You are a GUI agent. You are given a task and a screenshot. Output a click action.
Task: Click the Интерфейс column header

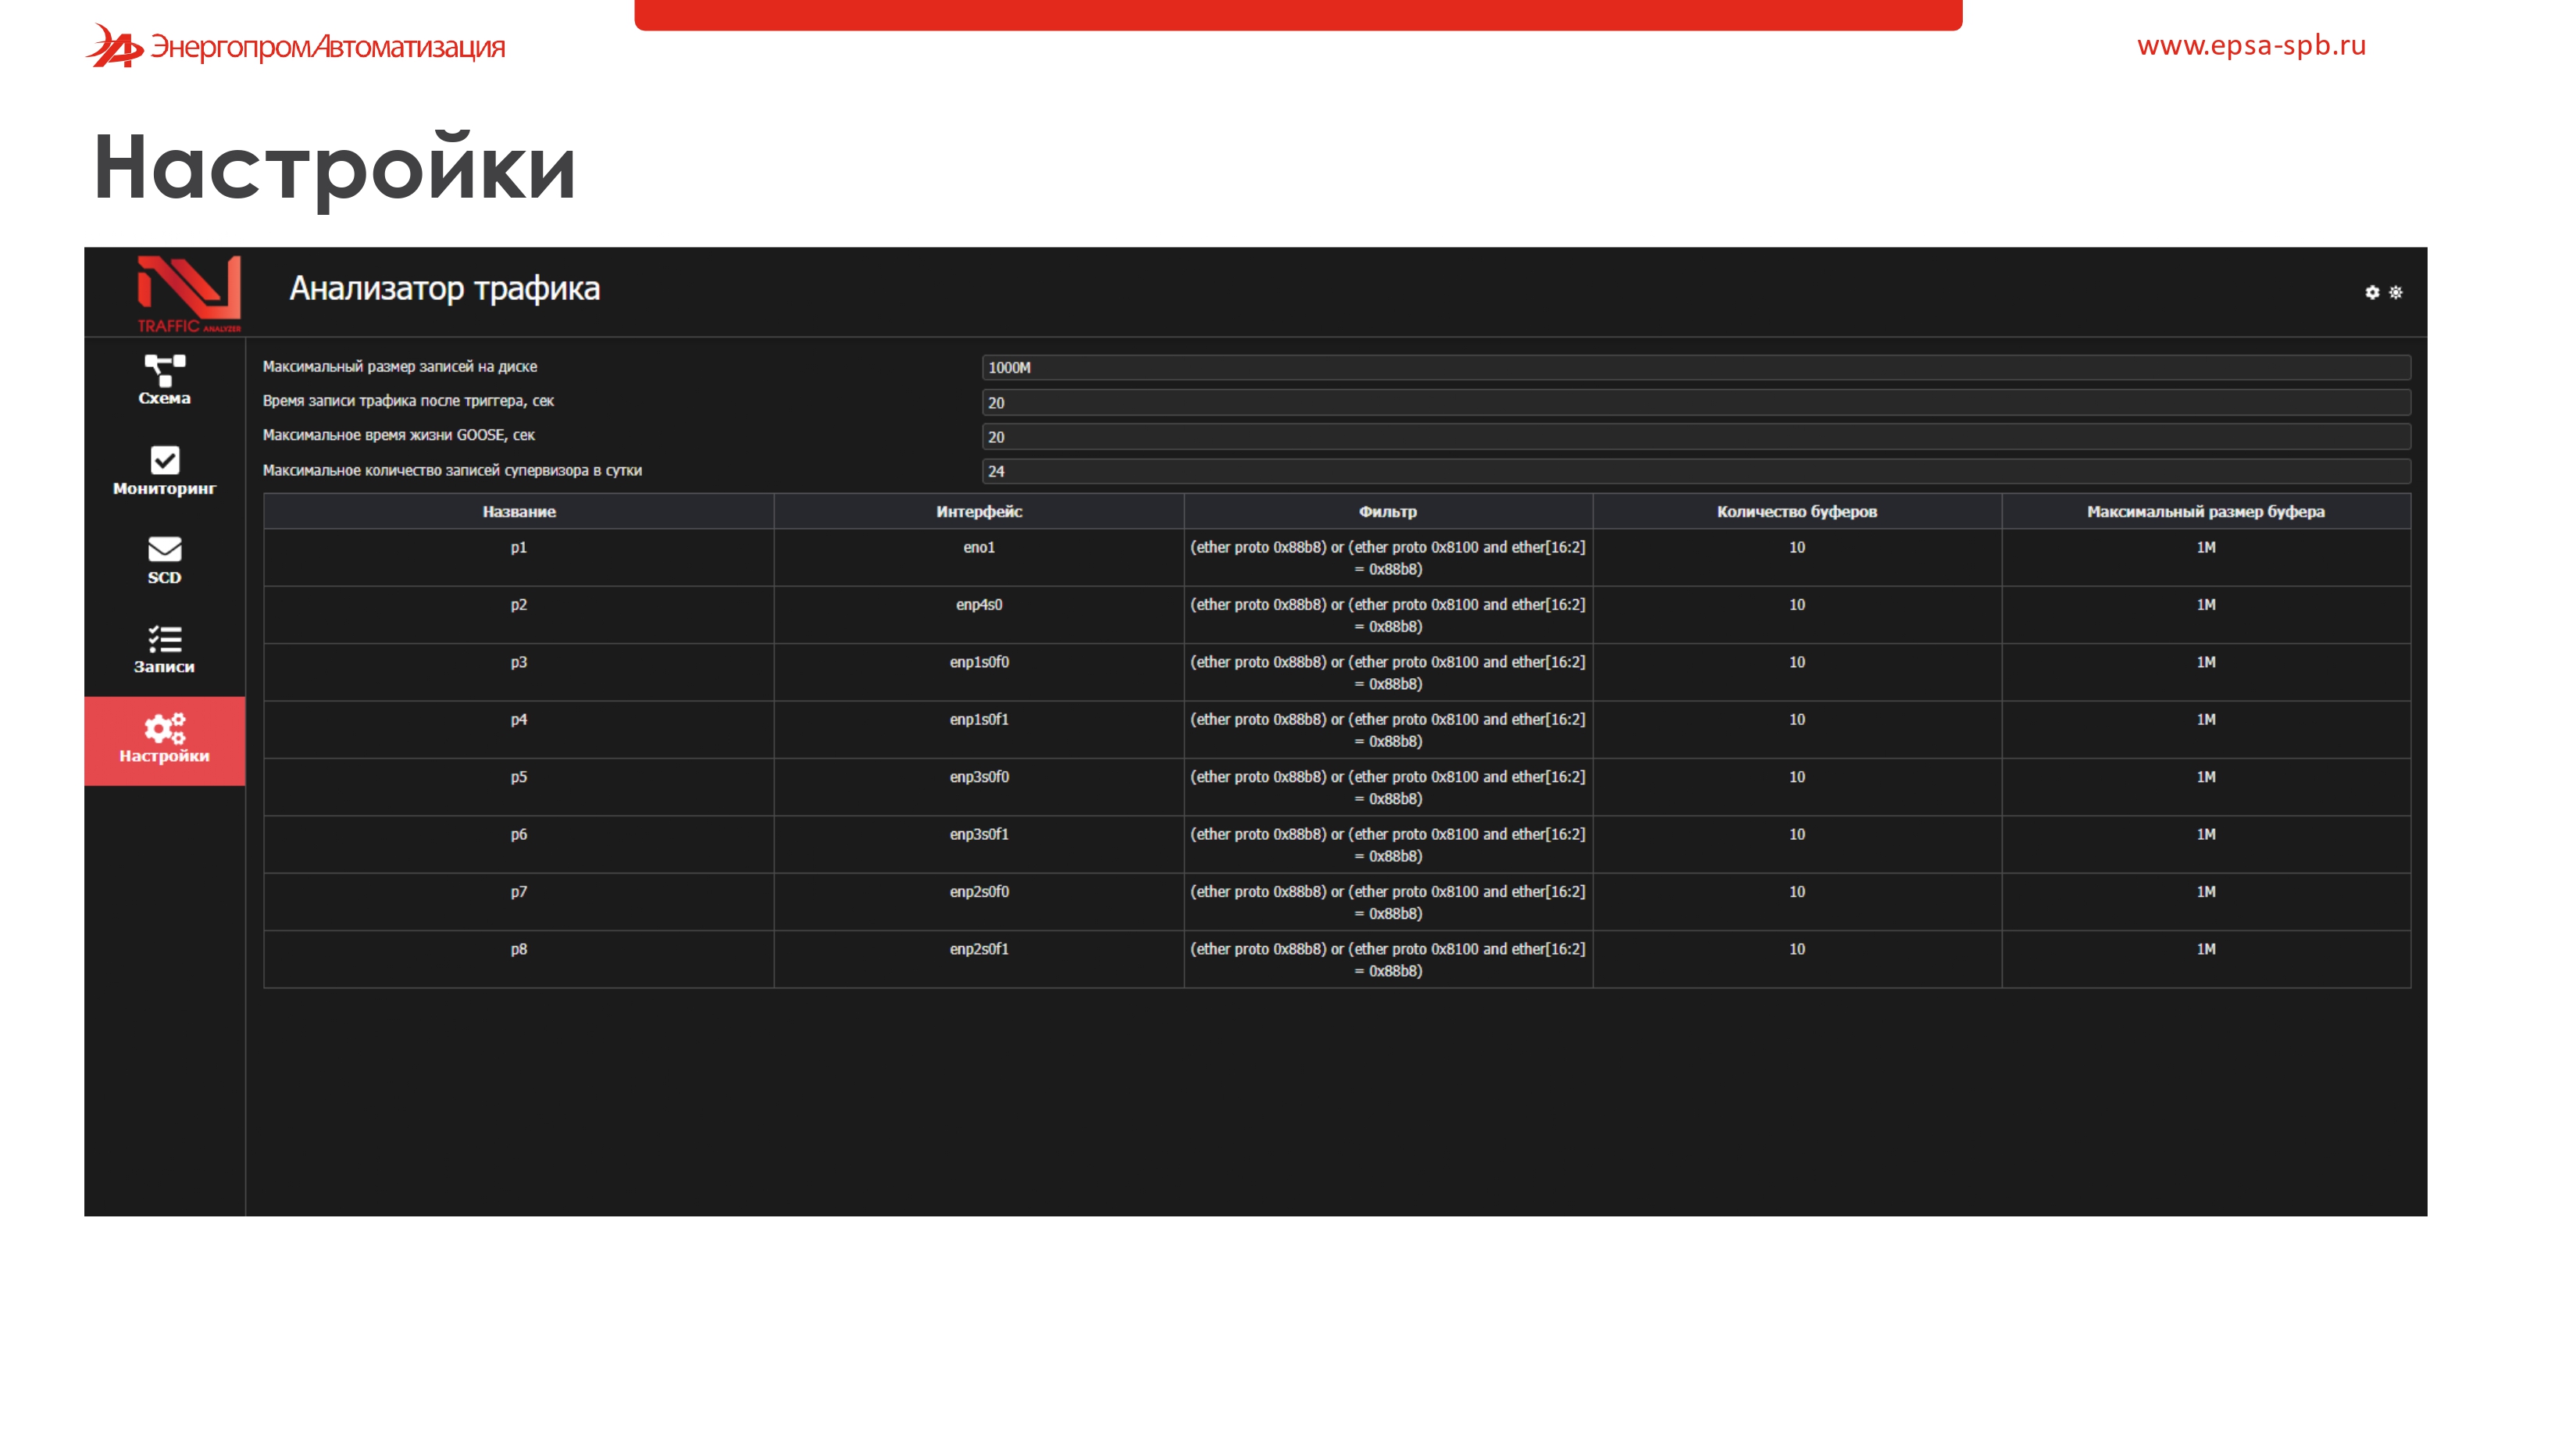point(978,511)
